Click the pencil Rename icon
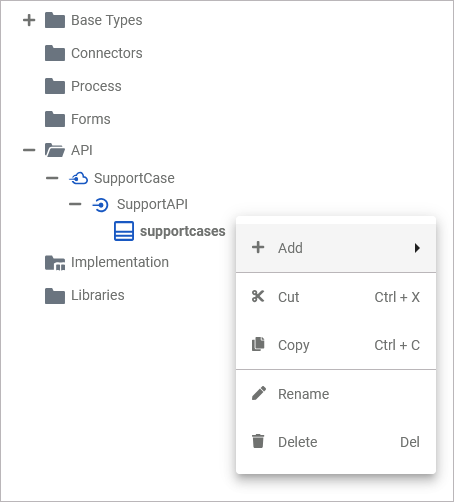 [x=259, y=393]
